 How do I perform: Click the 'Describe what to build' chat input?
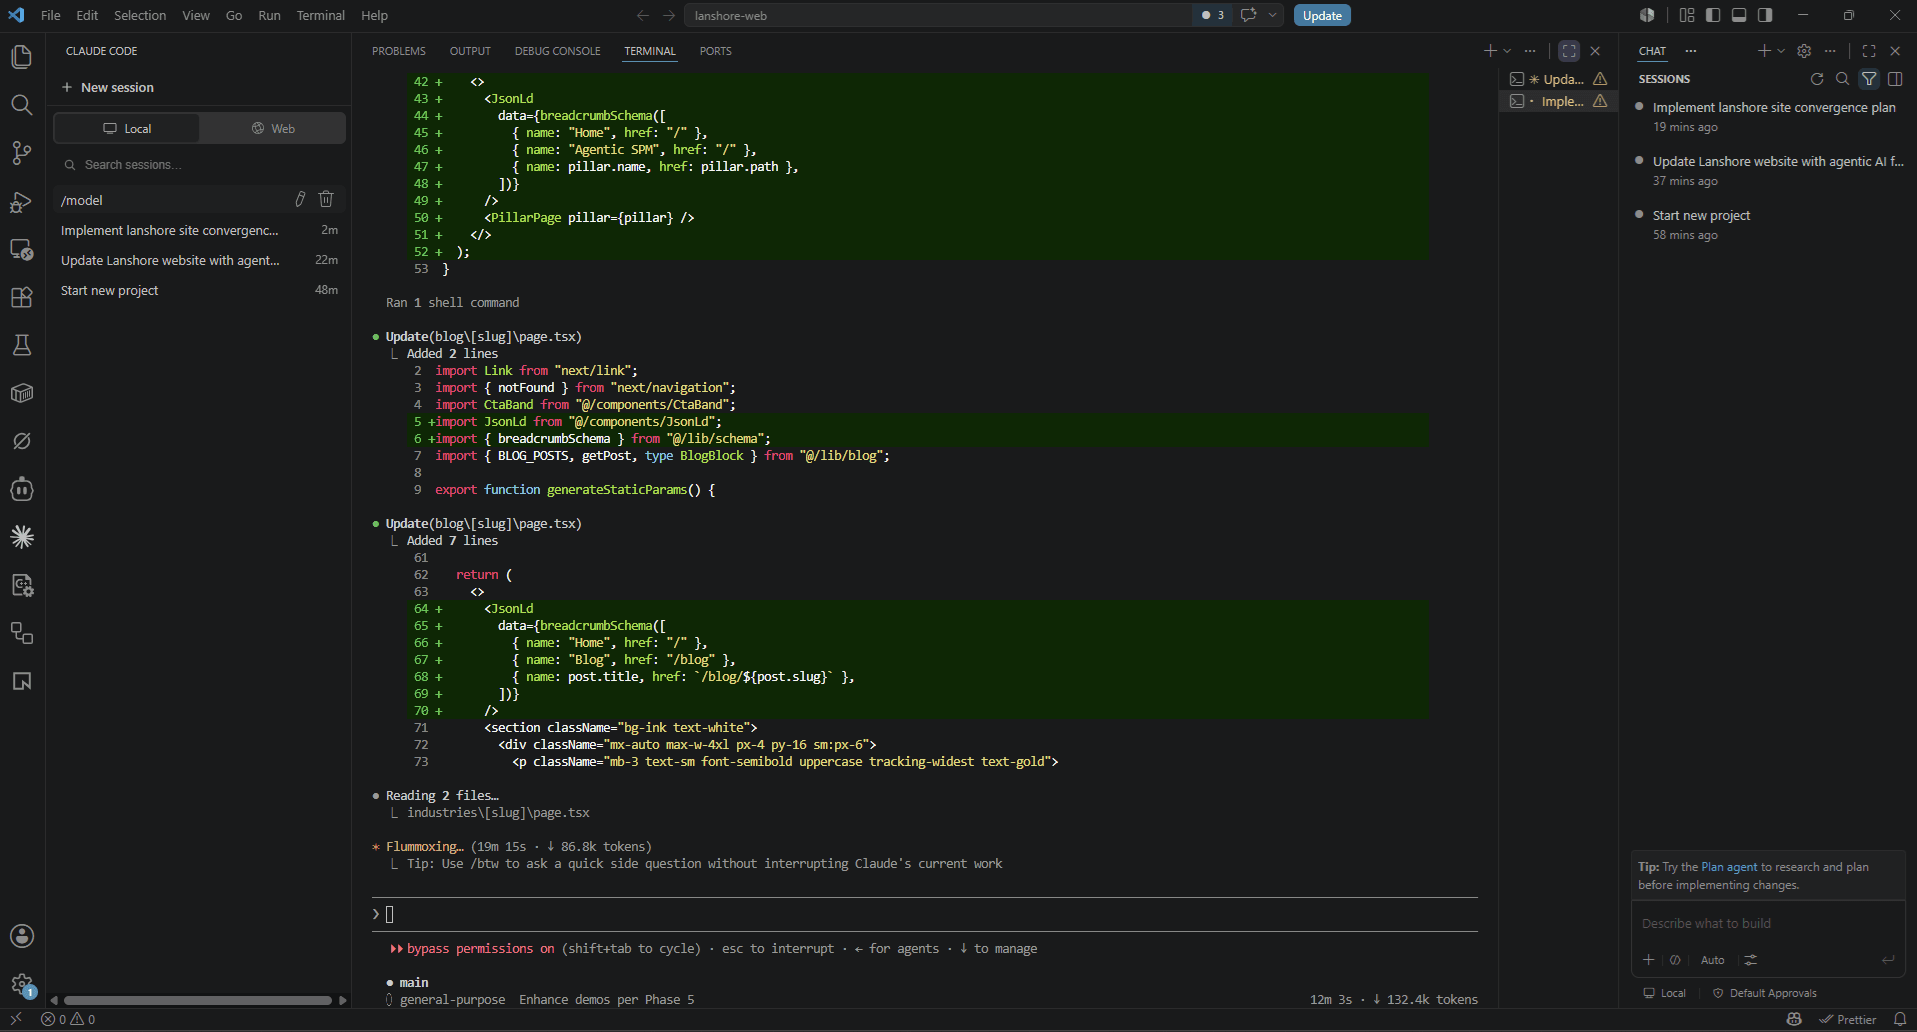point(1767,923)
